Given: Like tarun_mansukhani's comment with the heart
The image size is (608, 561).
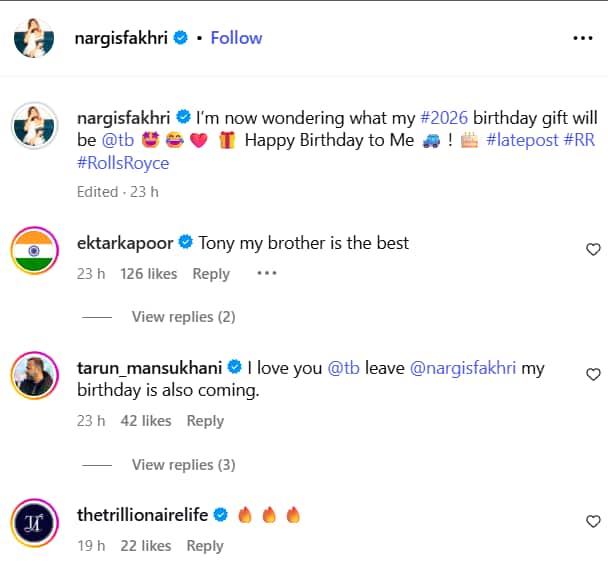Looking at the screenshot, I should (593, 375).
